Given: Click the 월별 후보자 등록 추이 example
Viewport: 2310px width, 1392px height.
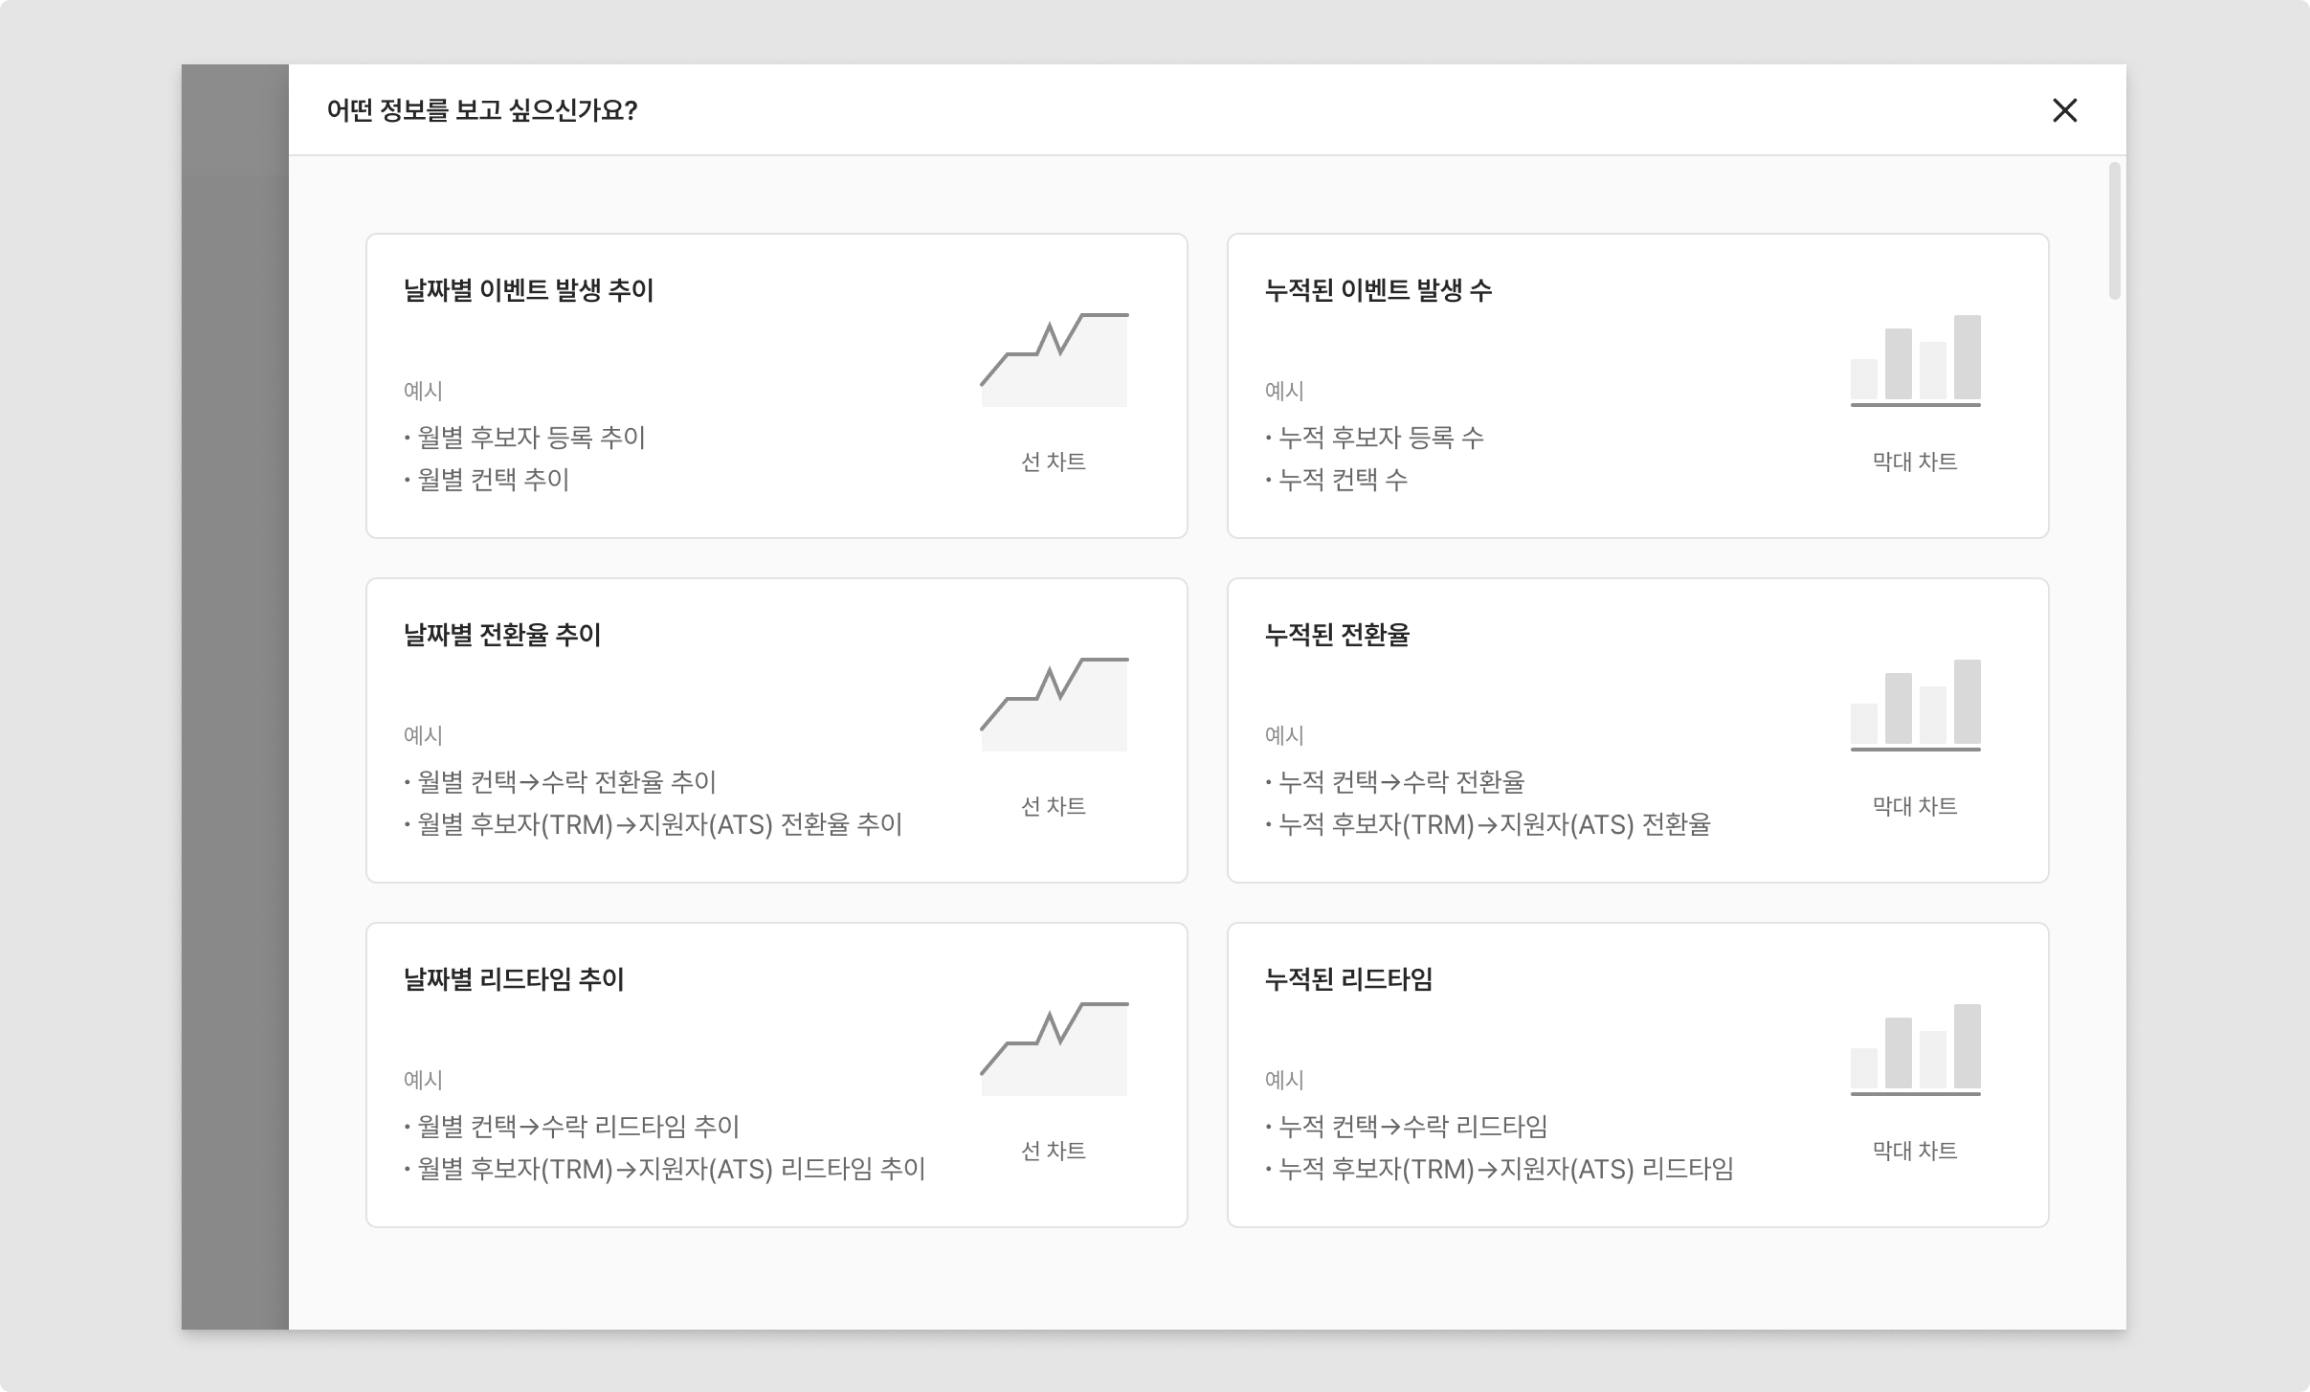Looking at the screenshot, I should (531, 438).
